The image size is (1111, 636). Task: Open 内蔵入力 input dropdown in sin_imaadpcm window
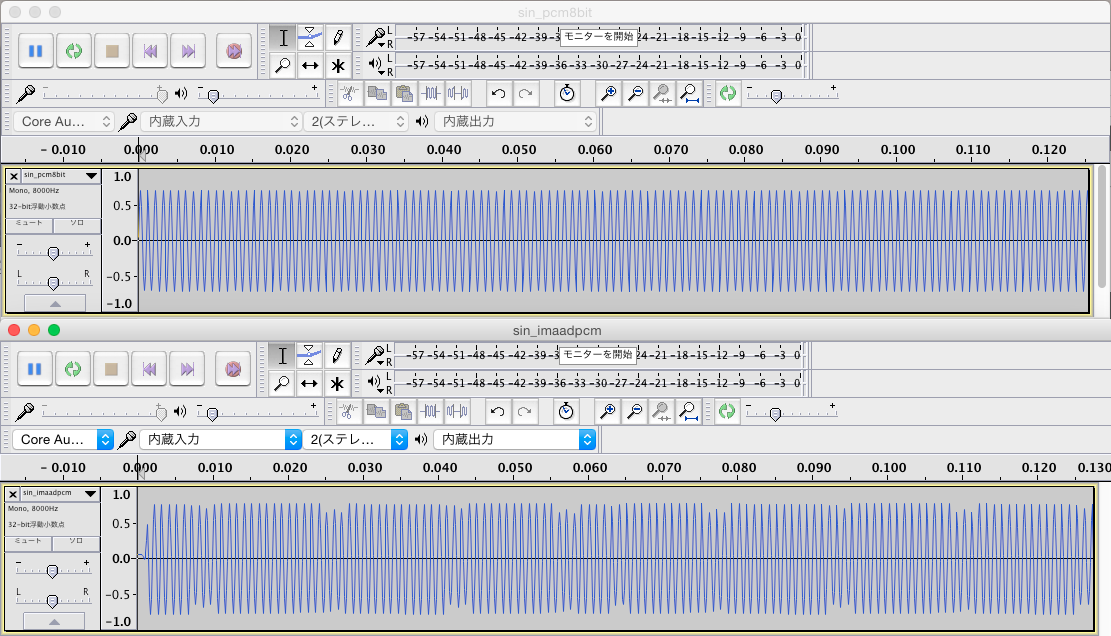221,440
